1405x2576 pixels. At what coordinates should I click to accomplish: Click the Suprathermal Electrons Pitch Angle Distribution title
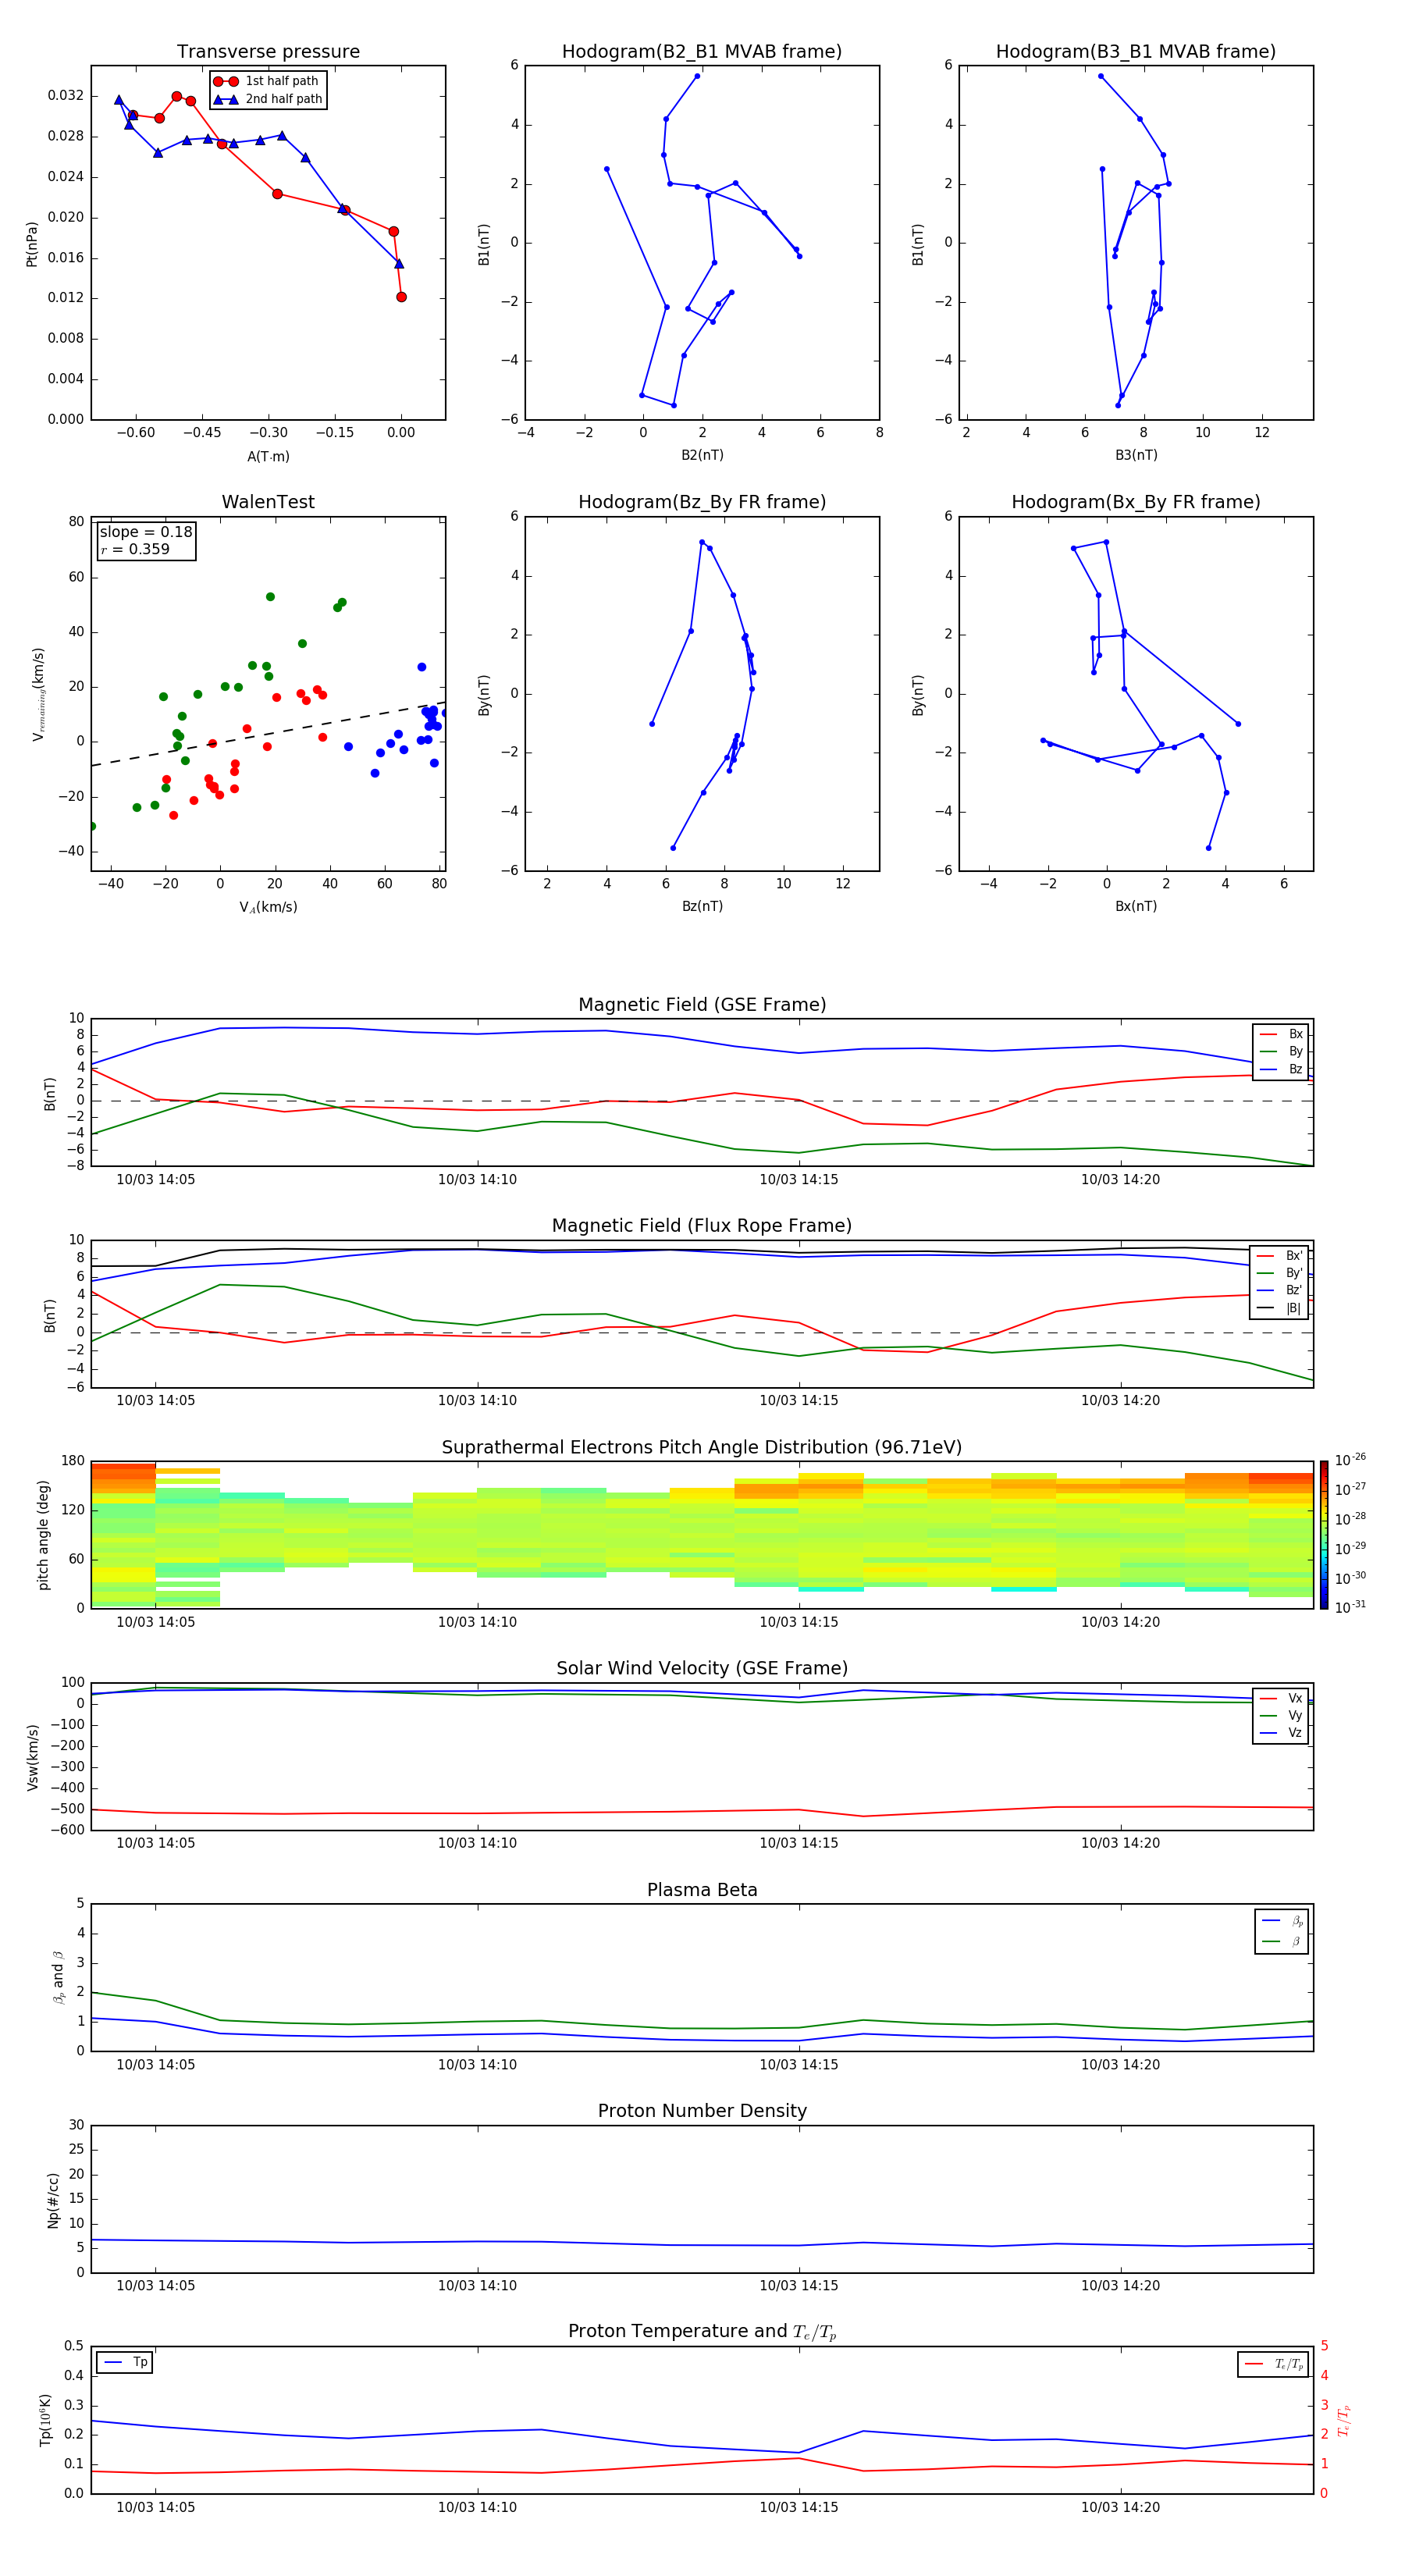(x=702, y=1448)
